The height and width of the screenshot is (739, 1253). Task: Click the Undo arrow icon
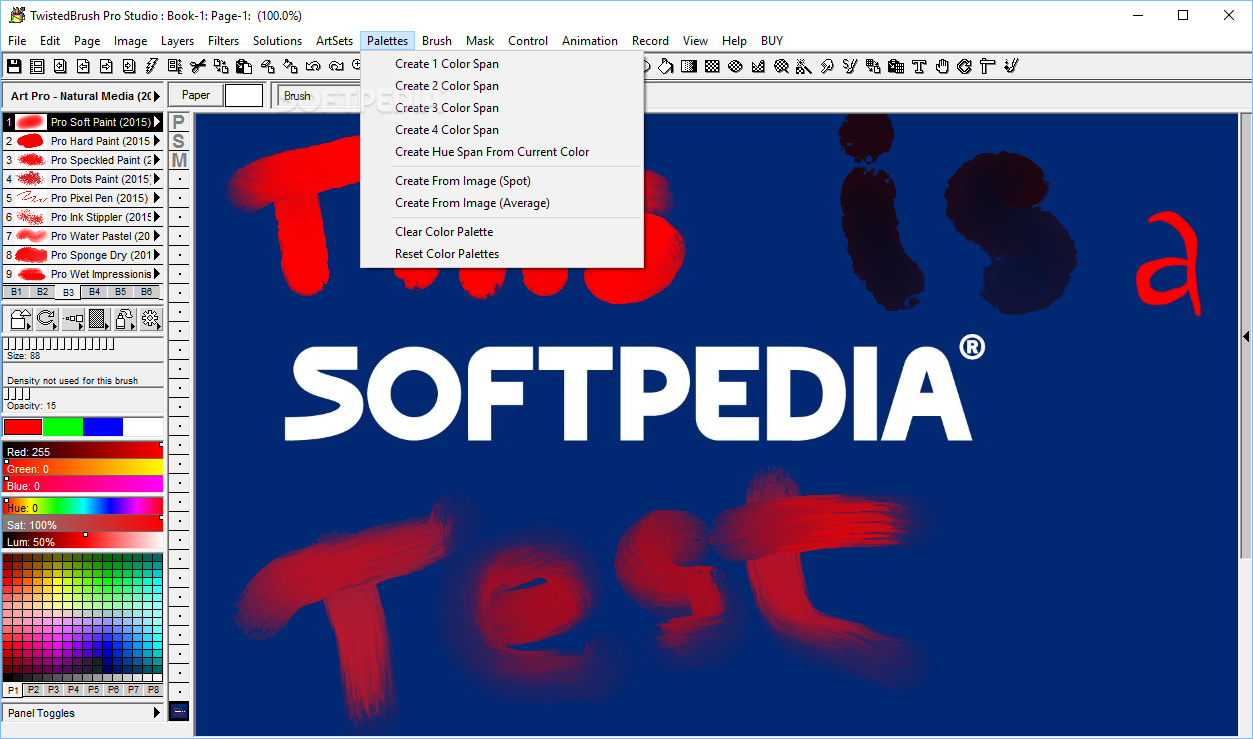pyautogui.click(x=313, y=66)
